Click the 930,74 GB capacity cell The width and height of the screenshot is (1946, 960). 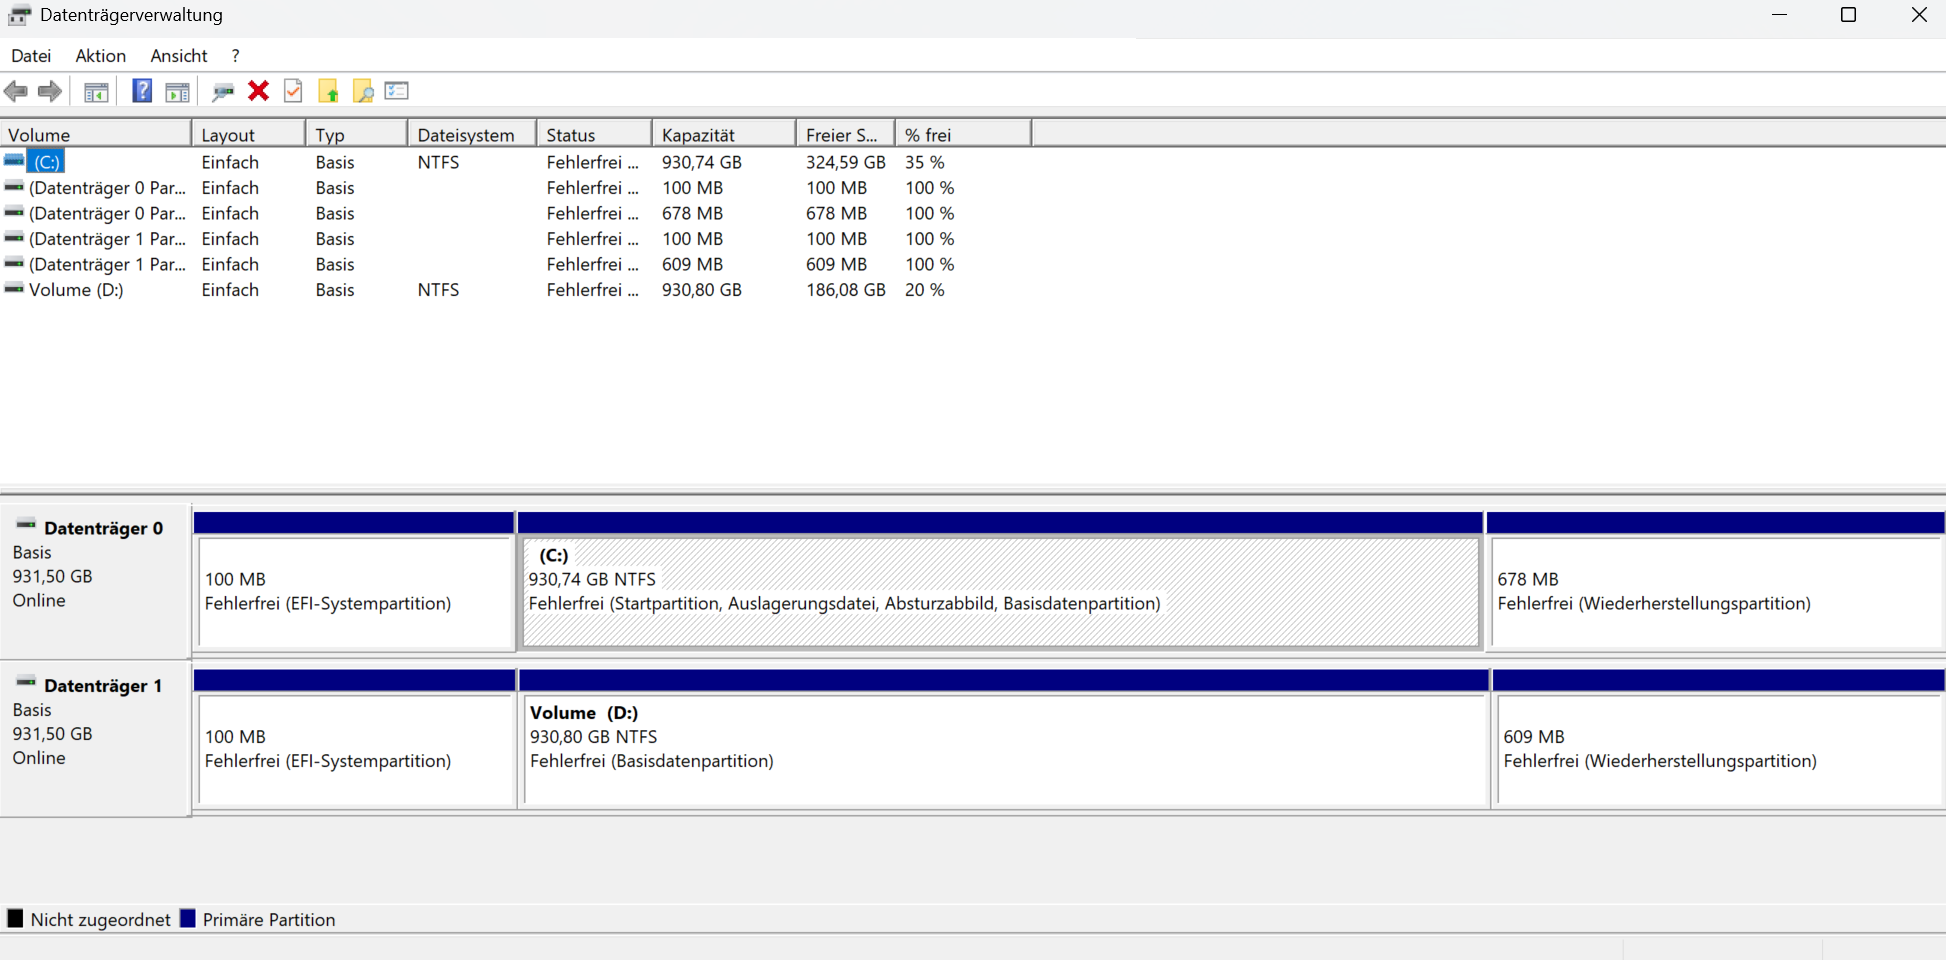point(702,162)
